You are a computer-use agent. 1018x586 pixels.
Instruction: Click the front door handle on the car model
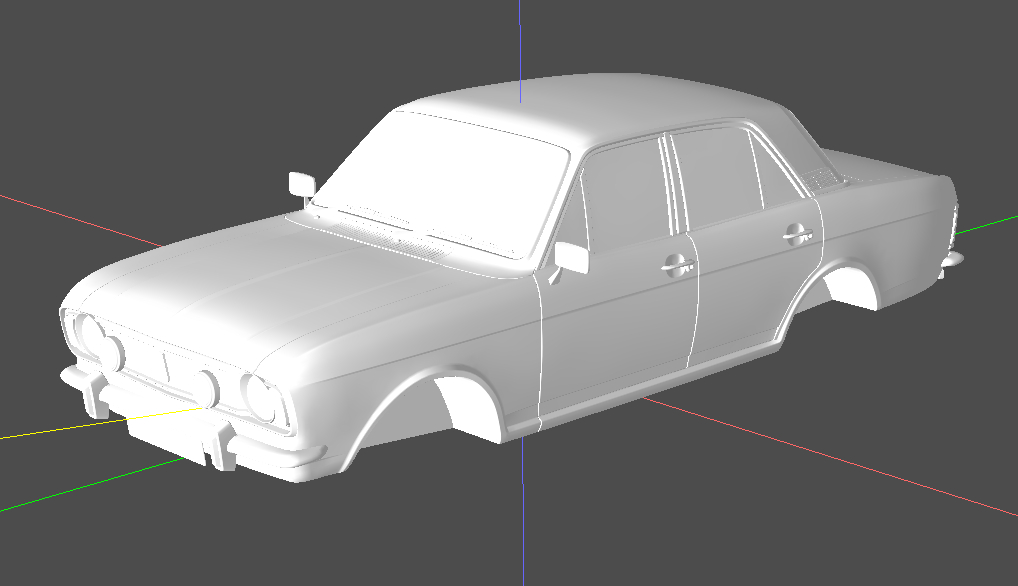[678, 264]
